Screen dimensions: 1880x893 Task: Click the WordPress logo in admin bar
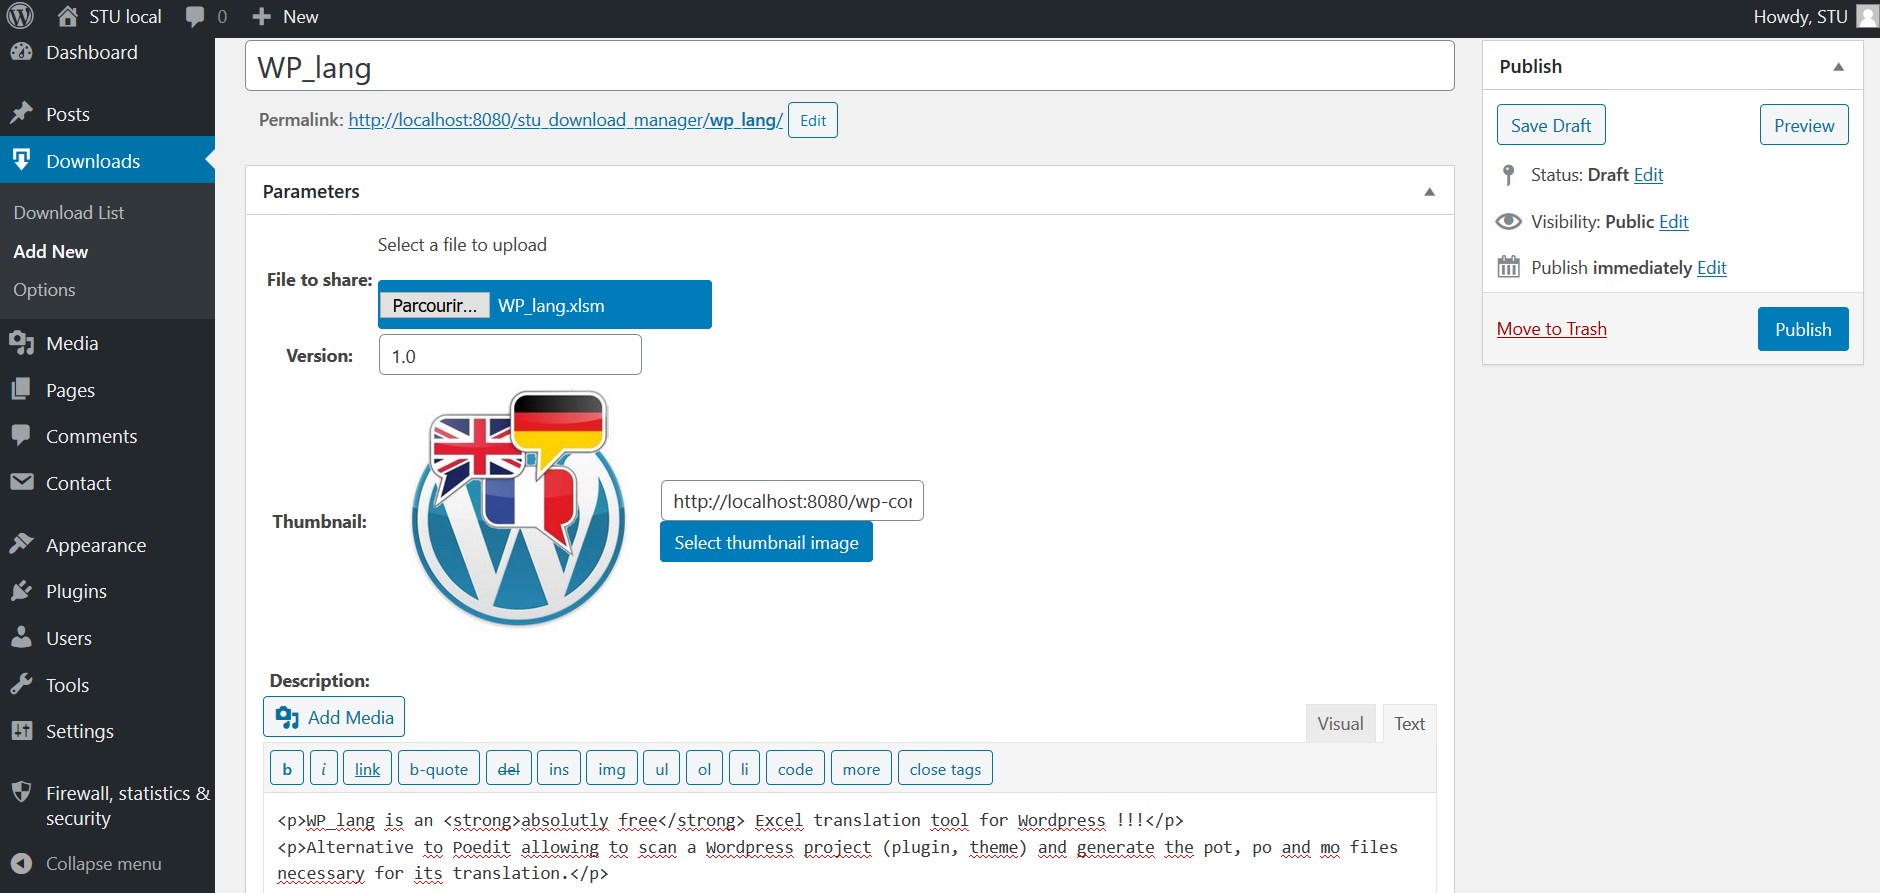[21, 16]
